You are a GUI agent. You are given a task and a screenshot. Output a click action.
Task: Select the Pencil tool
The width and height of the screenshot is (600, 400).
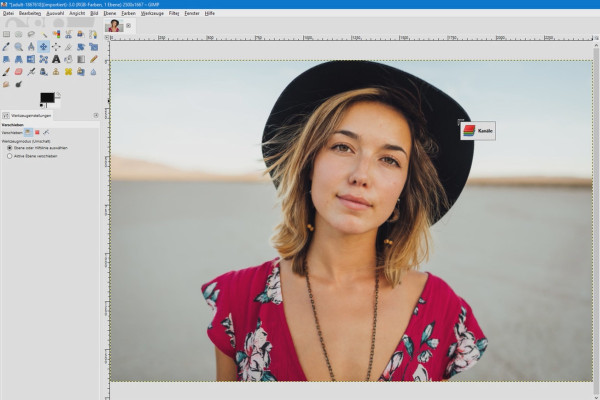(93, 59)
